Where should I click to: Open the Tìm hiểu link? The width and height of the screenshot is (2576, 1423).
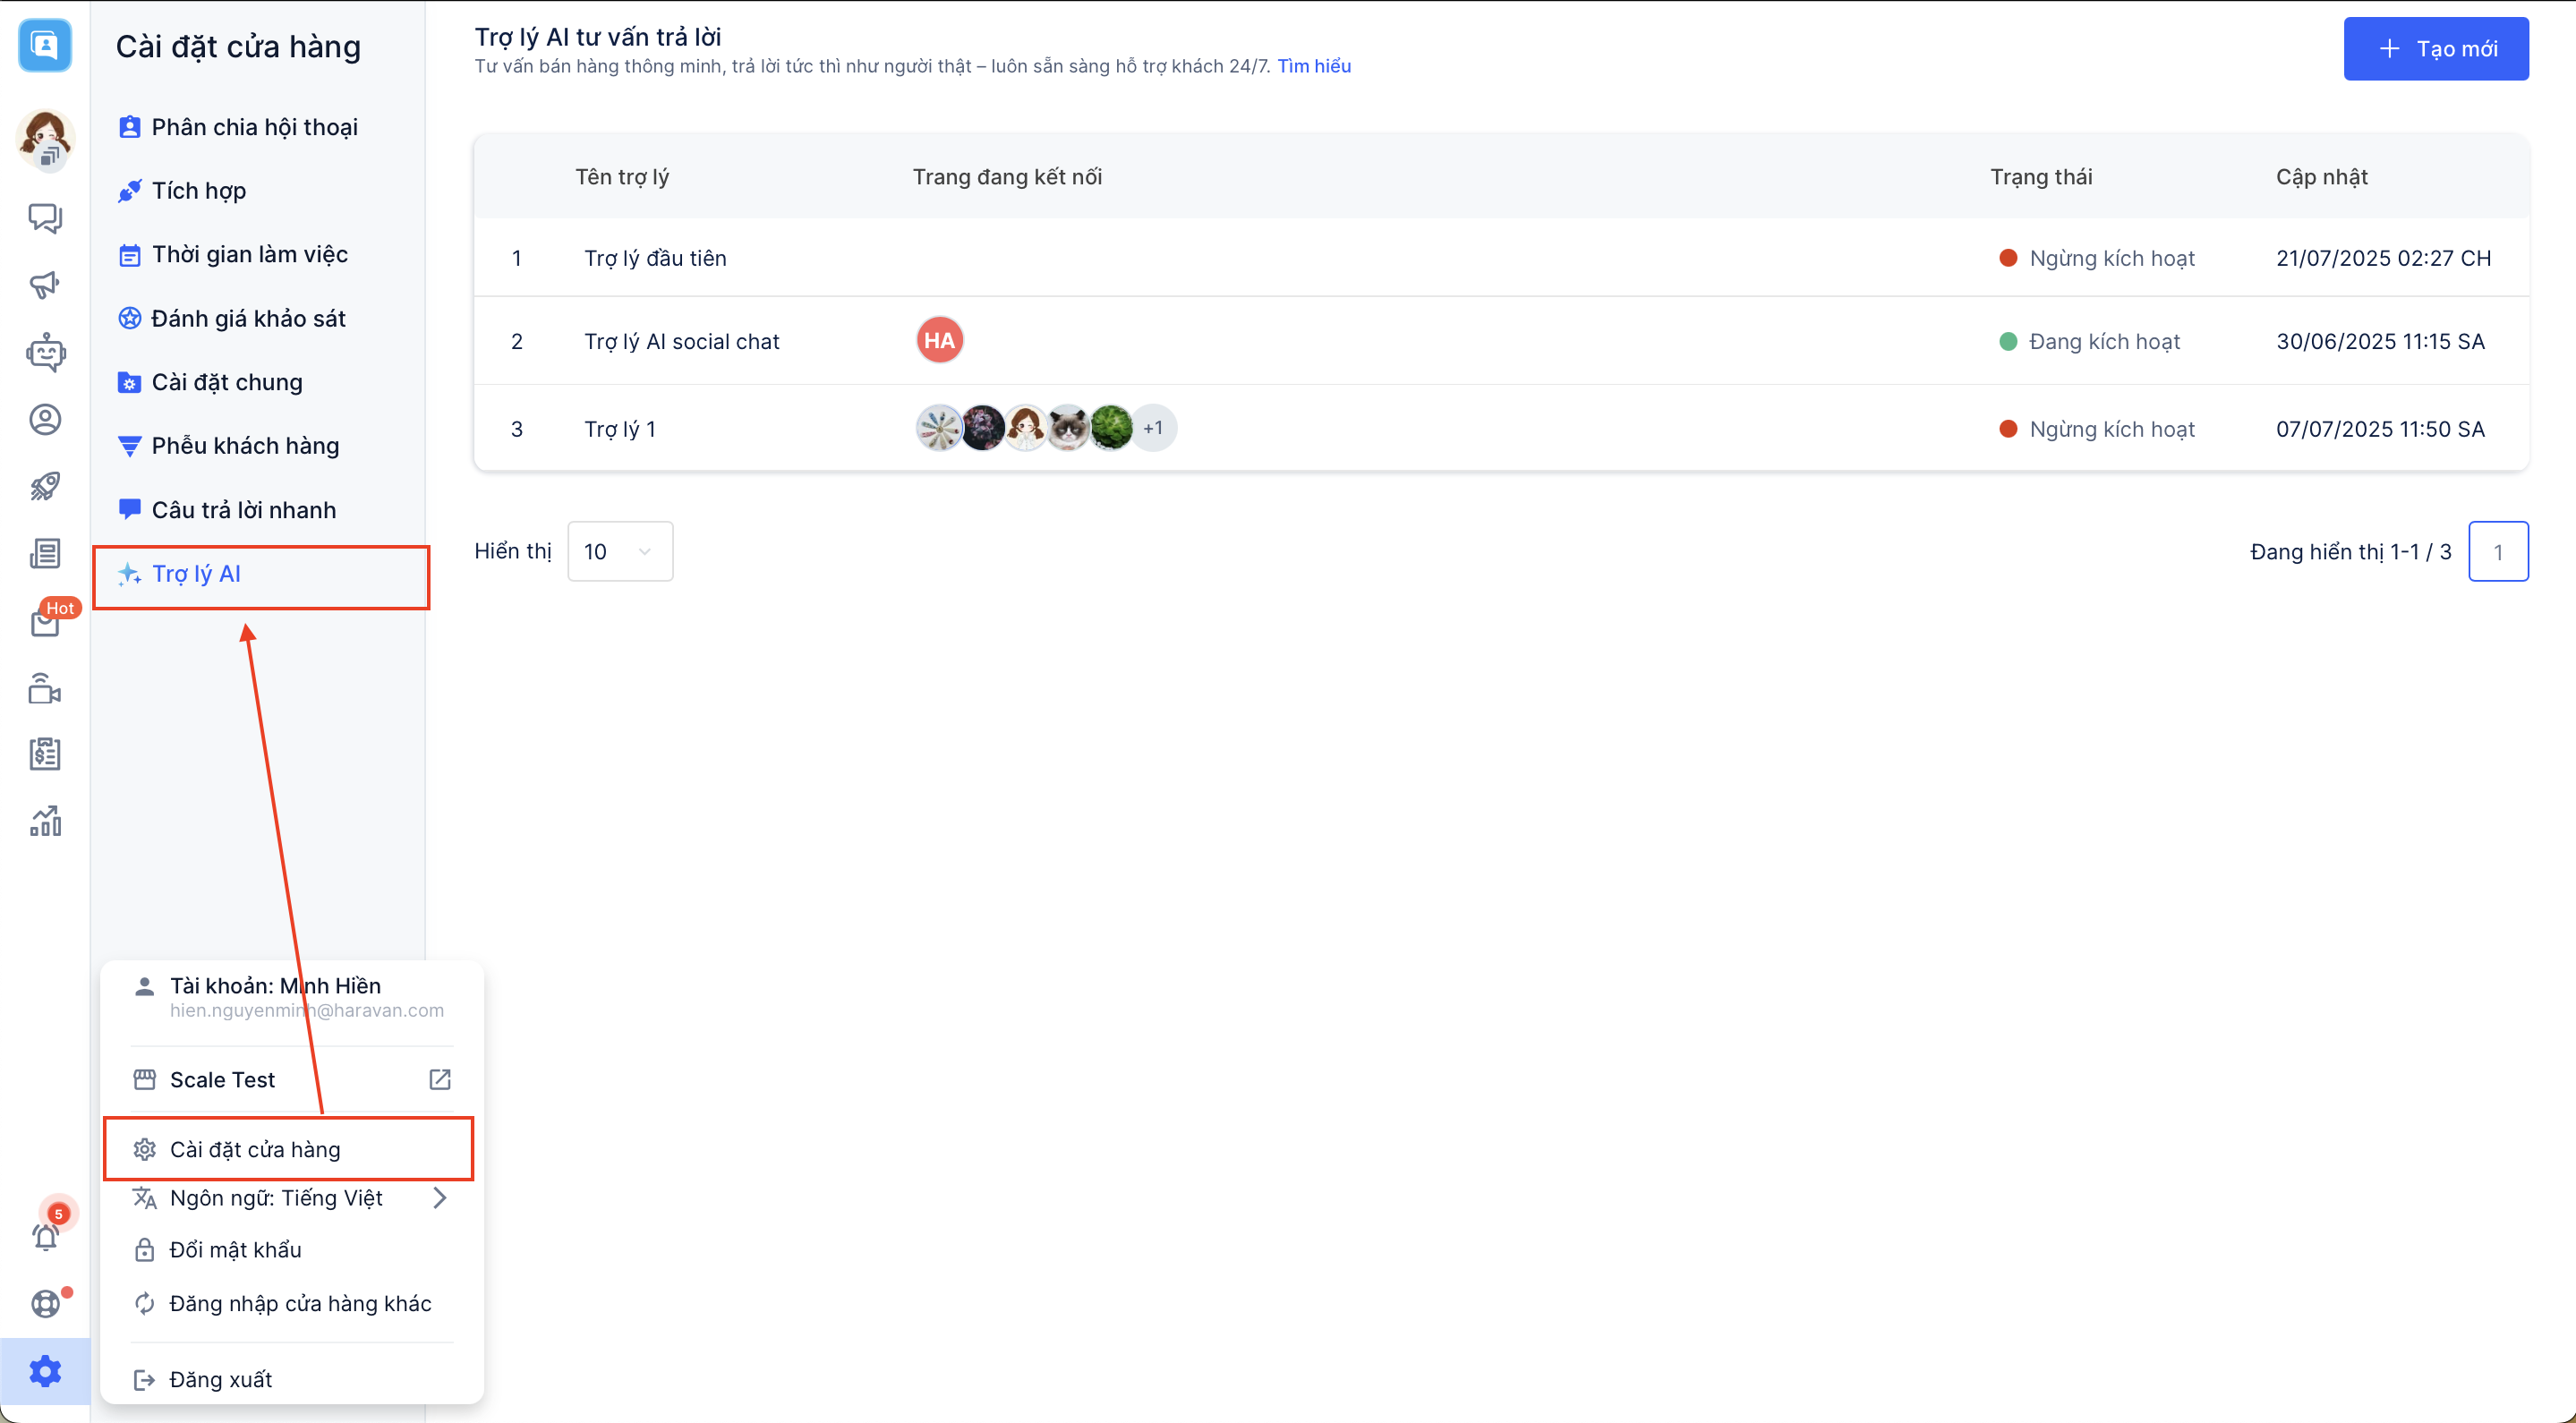point(1313,66)
